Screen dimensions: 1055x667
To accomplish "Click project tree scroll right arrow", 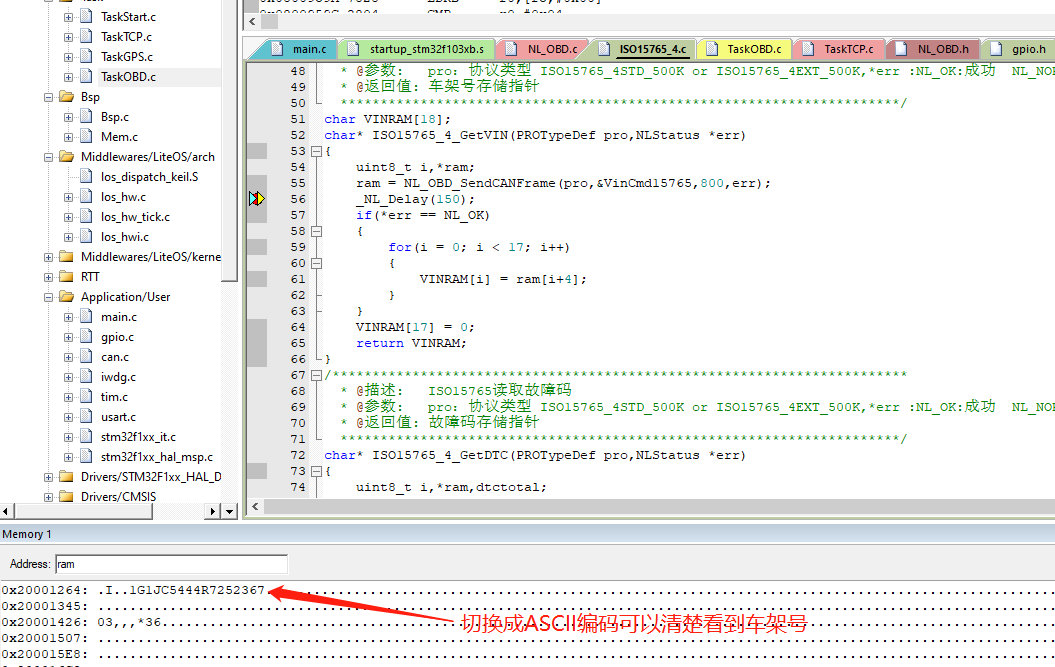I will coord(213,512).
